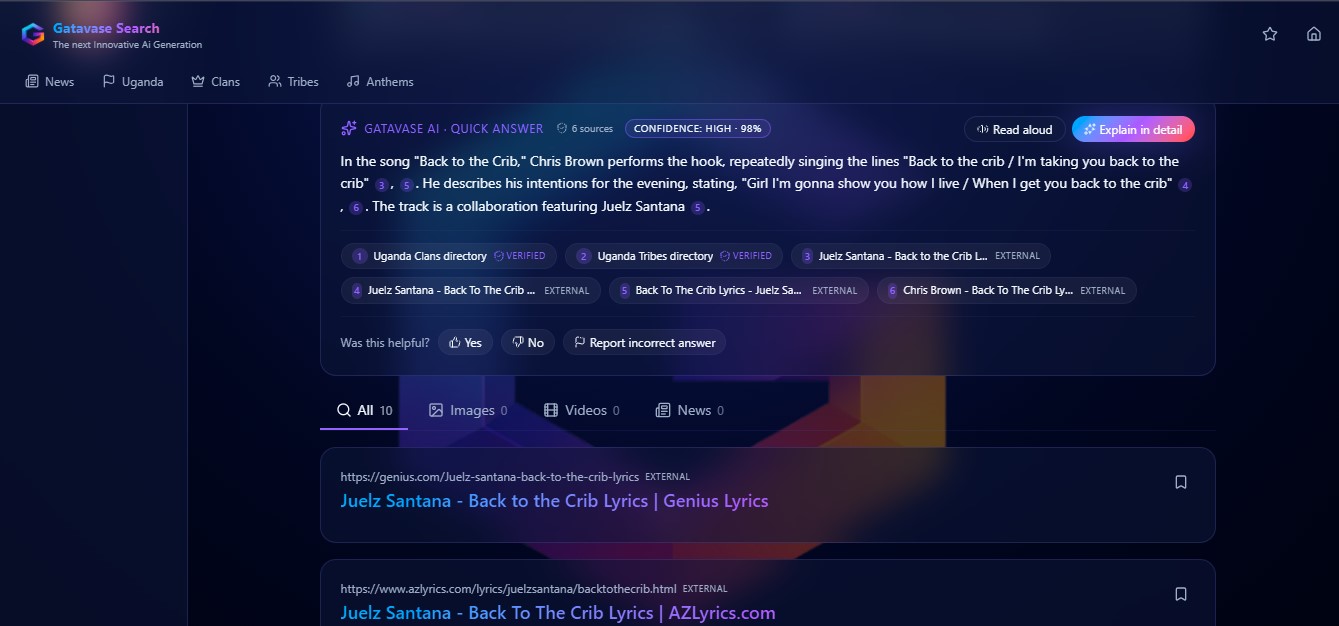Viewport: 1339px width, 626px height.
Task: Click the Read aloud button
Action: (x=1014, y=129)
